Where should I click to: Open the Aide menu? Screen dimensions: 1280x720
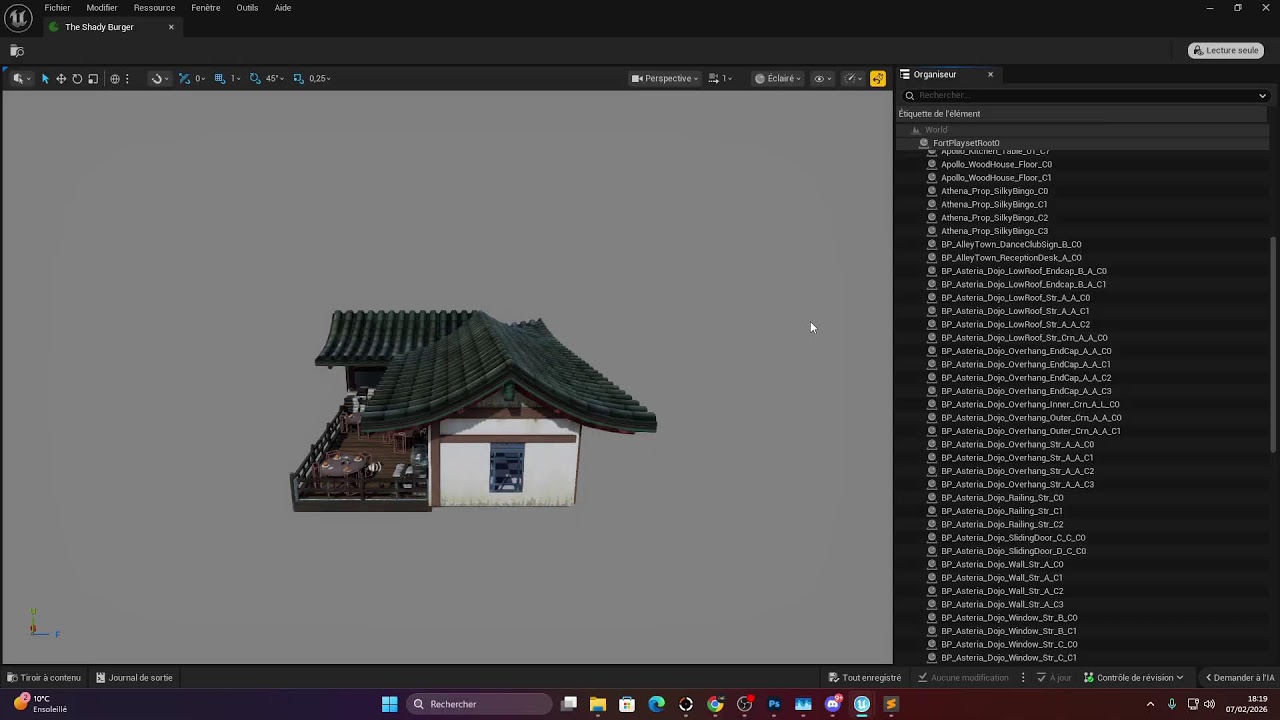pos(283,8)
